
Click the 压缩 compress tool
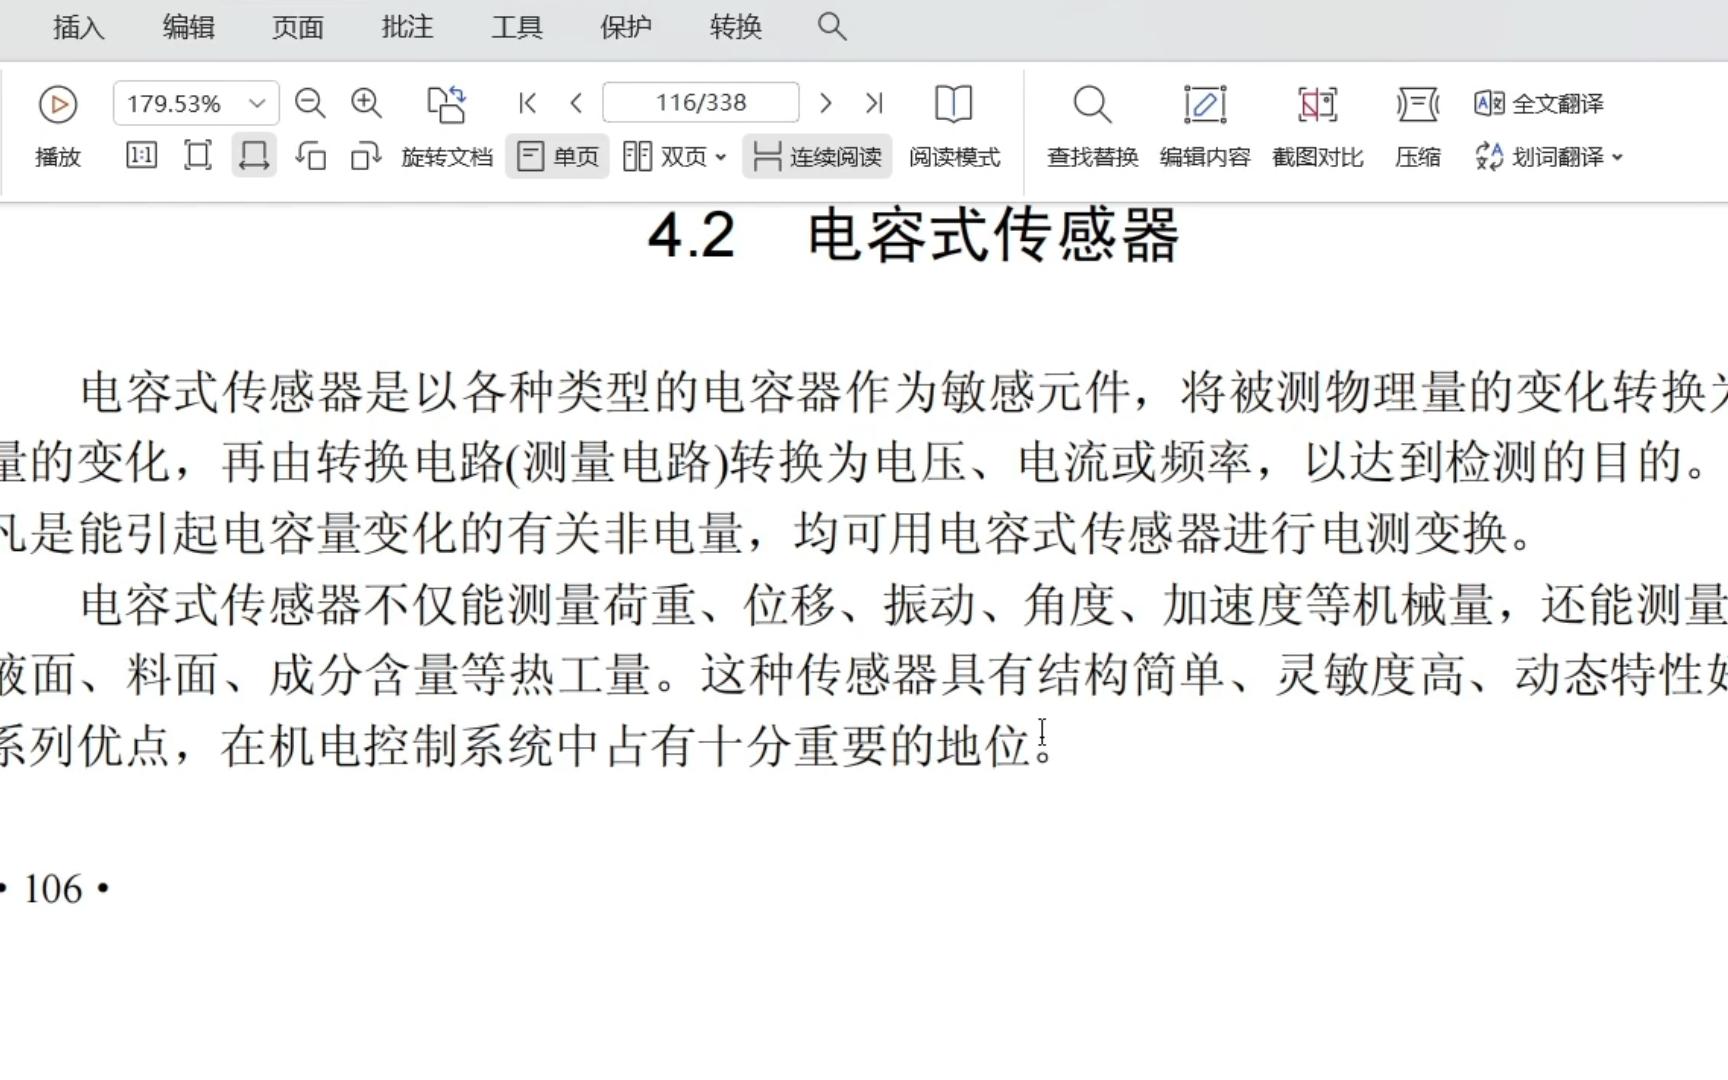tap(1418, 127)
